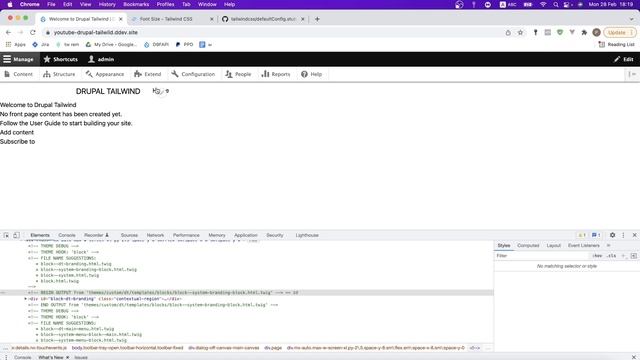This screenshot has height=360, width=640.
Task: Click the DevTools warnings count badge
Action: 582,235
